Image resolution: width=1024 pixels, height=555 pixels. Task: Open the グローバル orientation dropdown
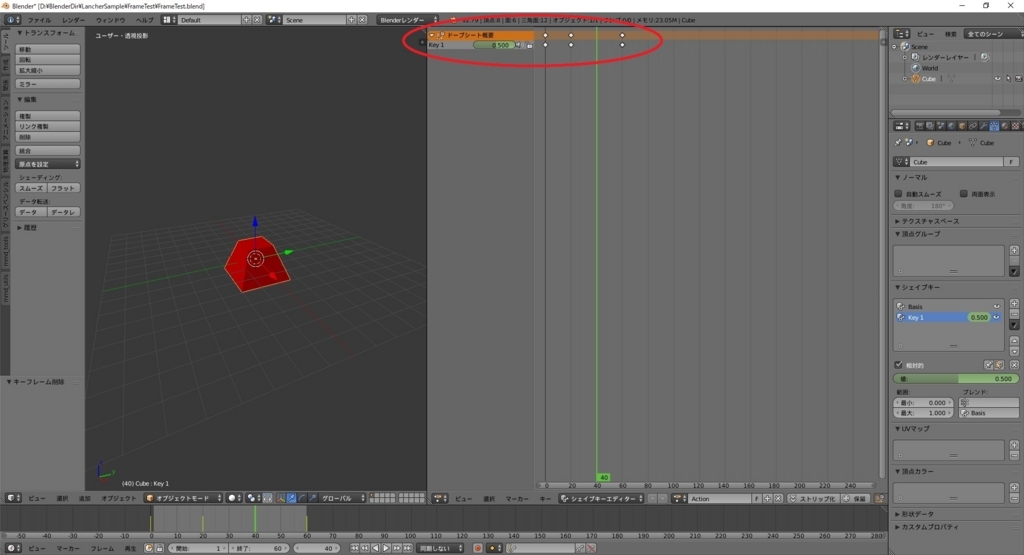tap(342, 498)
